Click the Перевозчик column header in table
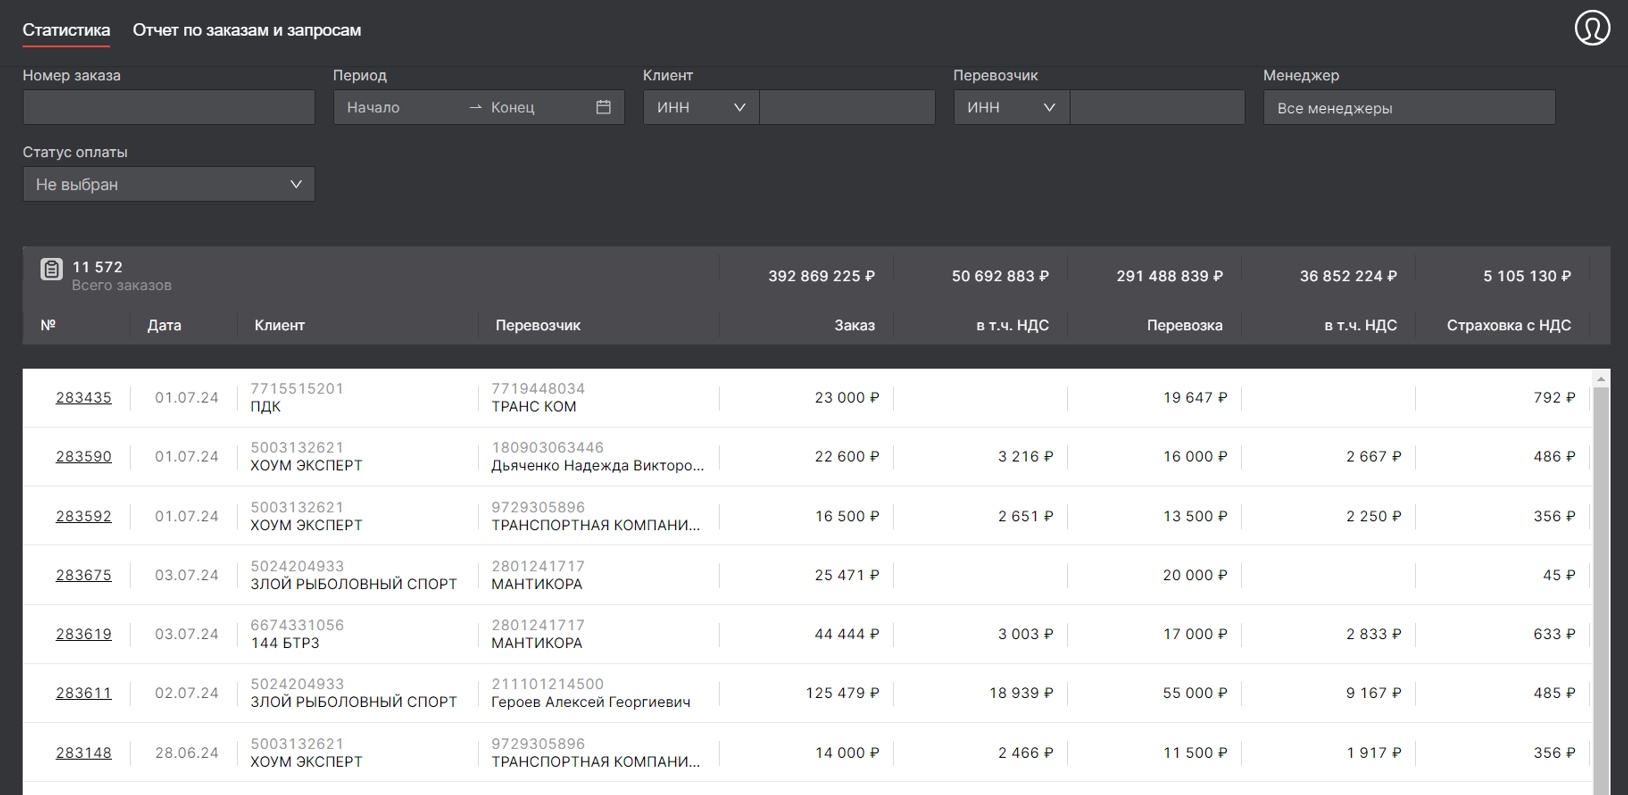 (538, 325)
